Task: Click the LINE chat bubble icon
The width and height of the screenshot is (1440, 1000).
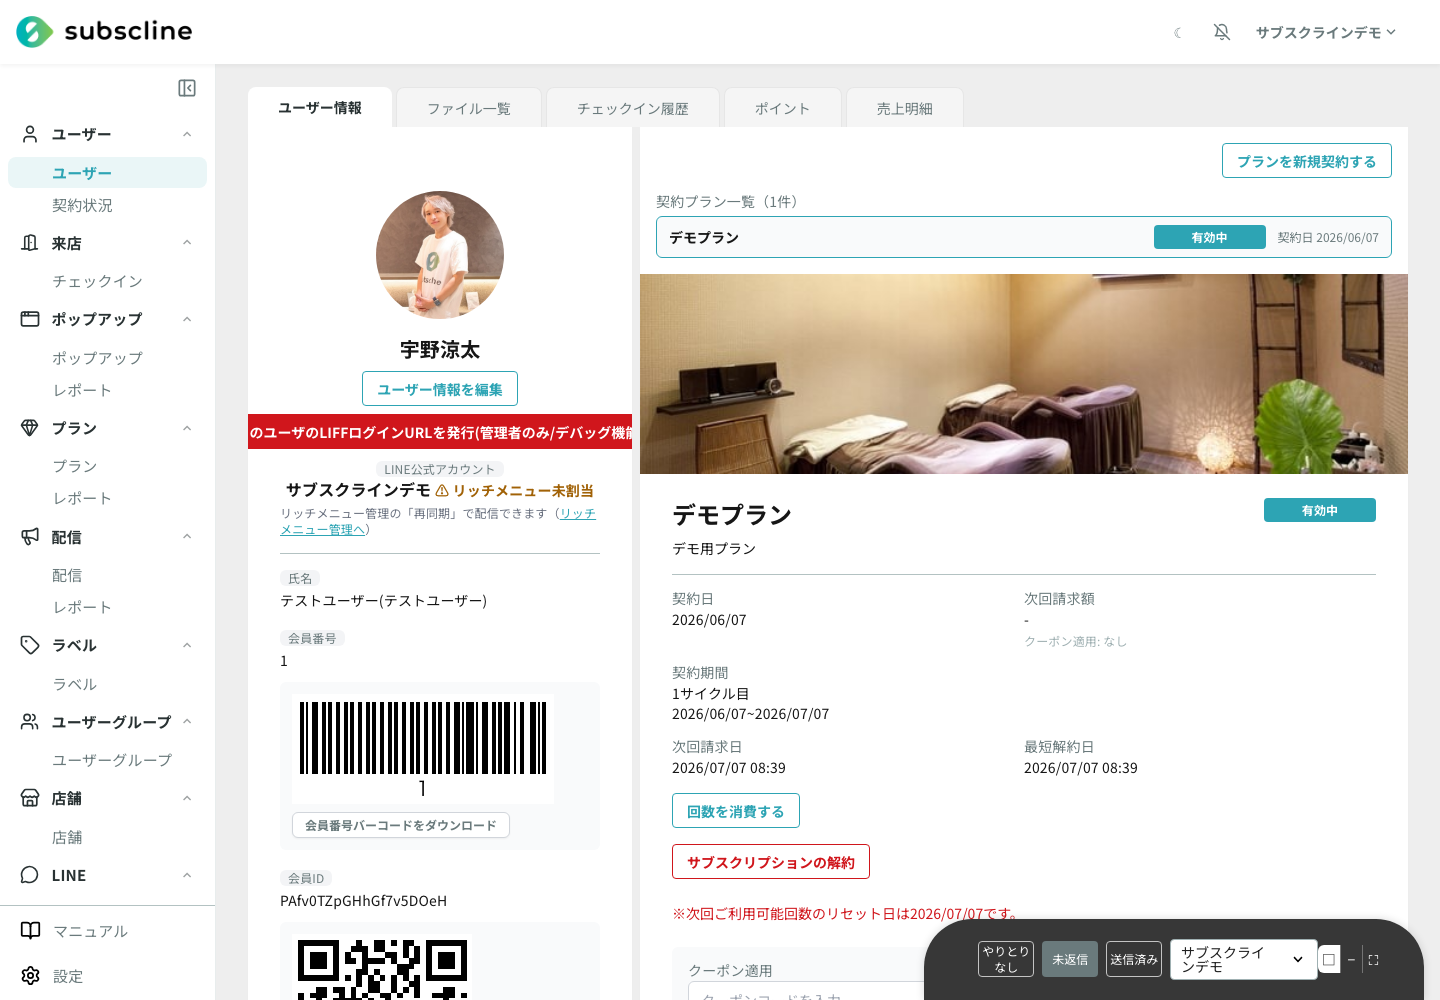Action: pos(30,875)
